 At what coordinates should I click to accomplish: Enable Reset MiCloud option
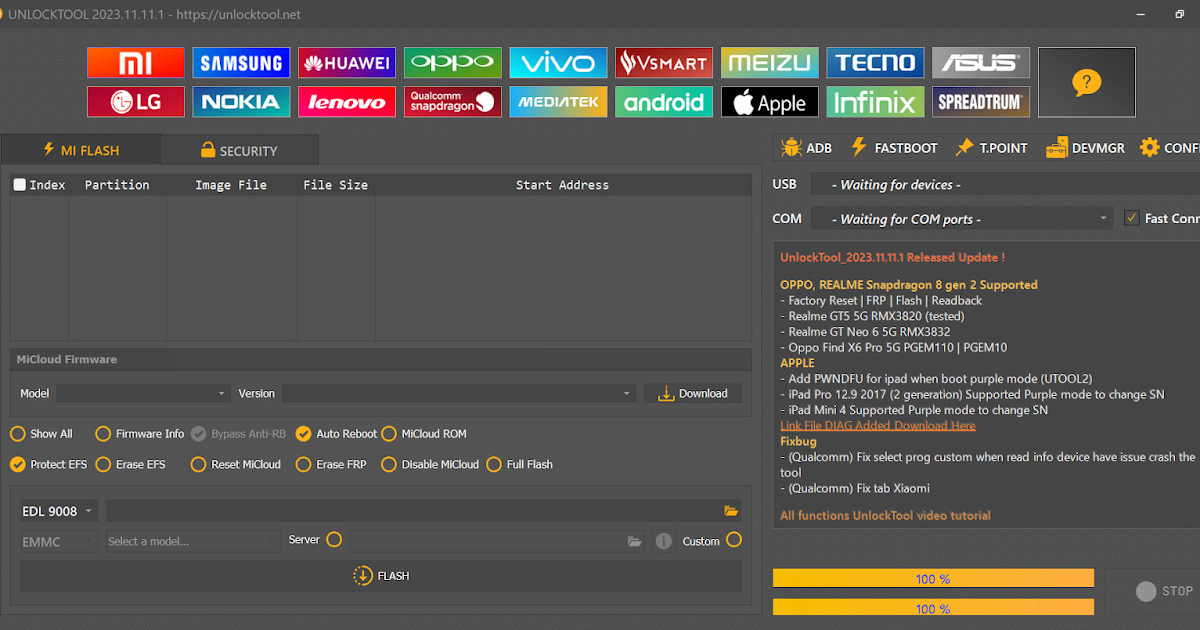236,464
